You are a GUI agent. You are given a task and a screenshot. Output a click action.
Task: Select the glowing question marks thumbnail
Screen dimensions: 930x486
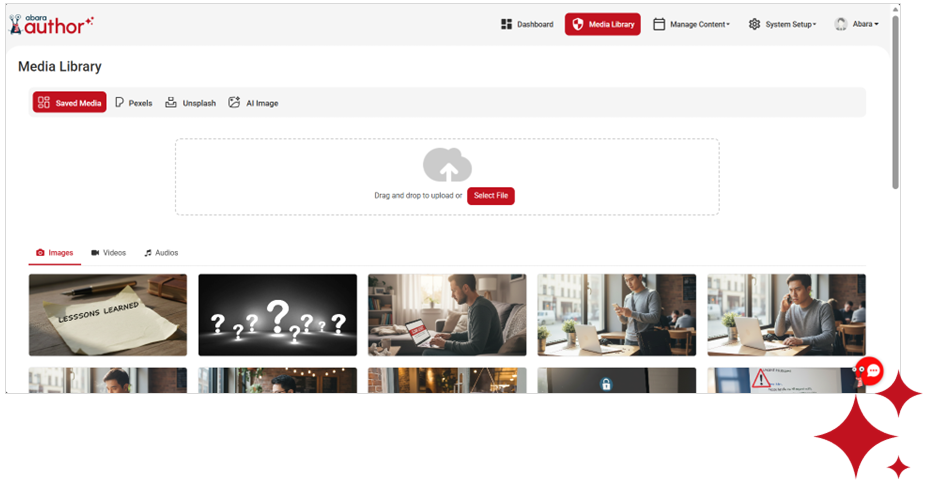pyautogui.click(x=277, y=315)
